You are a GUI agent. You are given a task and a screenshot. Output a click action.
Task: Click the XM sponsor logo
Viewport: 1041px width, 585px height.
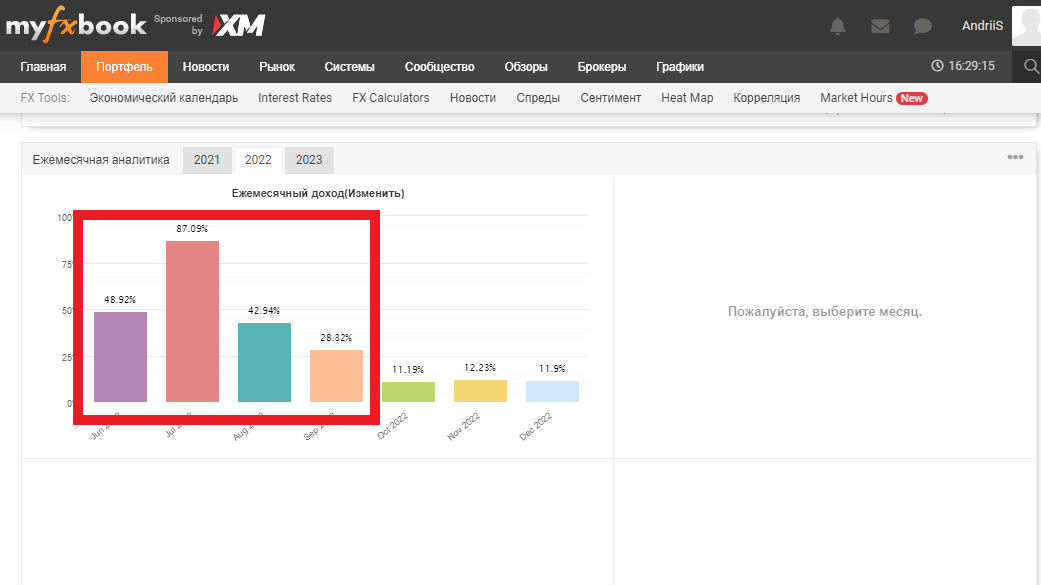pos(238,25)
